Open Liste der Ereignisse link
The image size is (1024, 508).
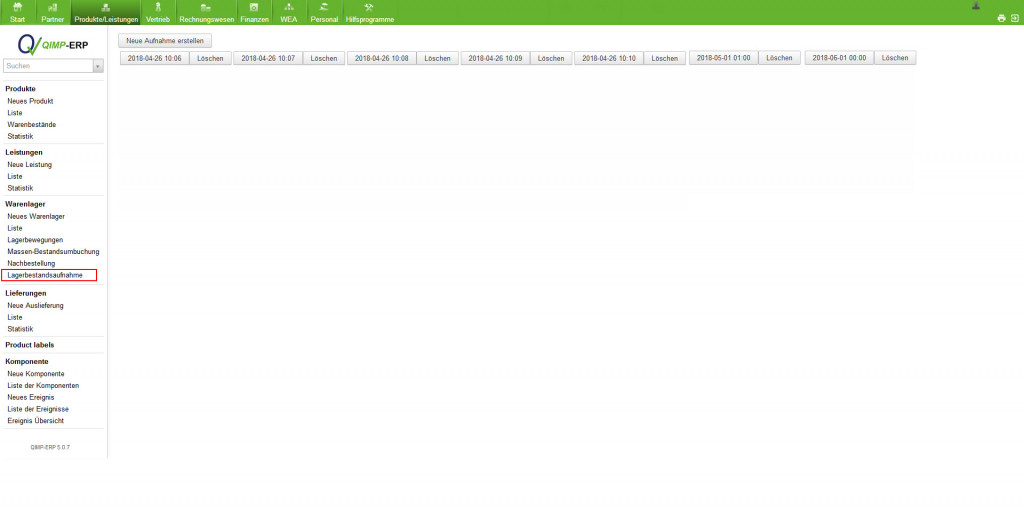[38, 409]
